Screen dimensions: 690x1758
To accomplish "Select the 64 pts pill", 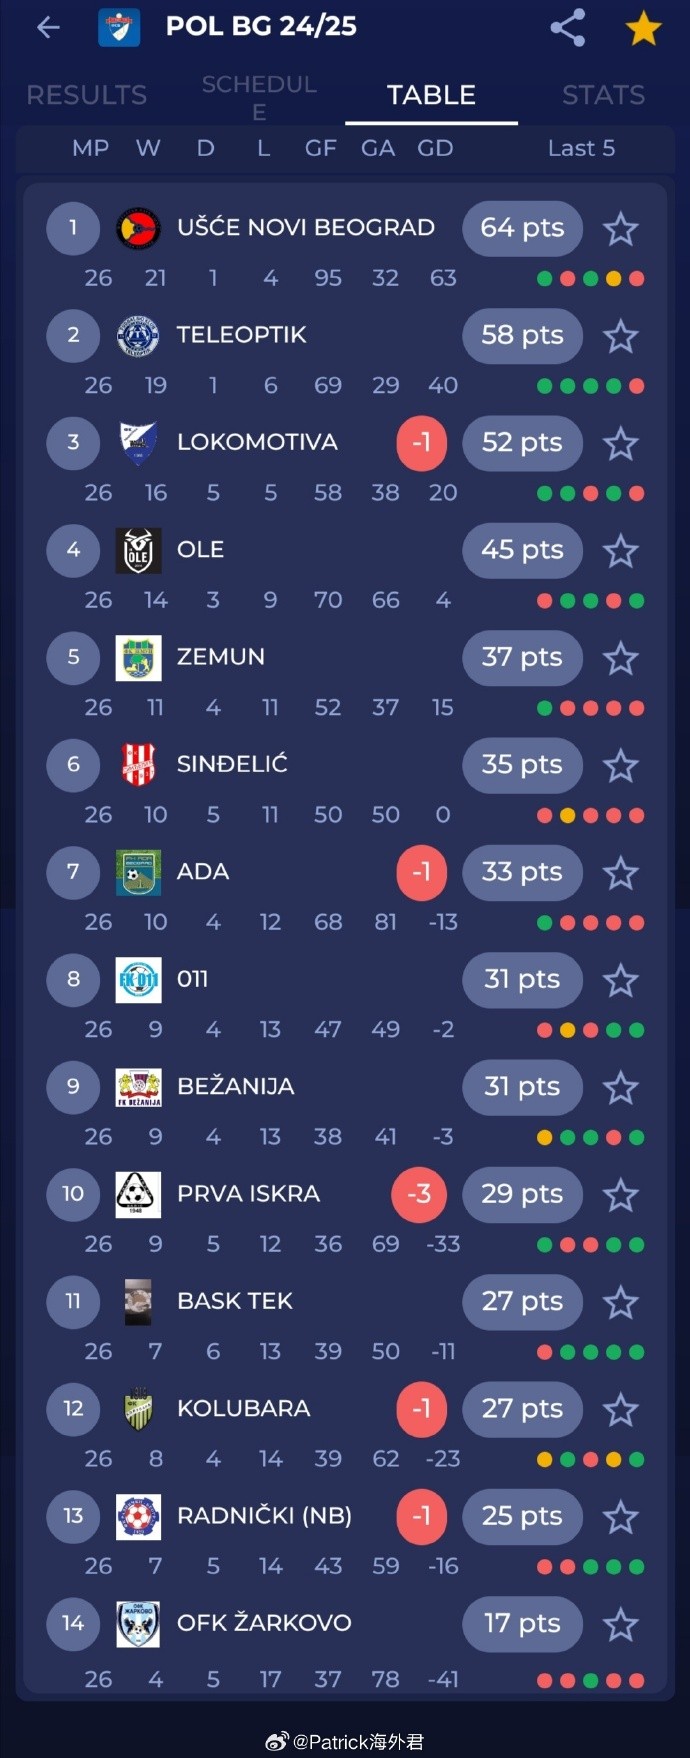I will point(522,228).
